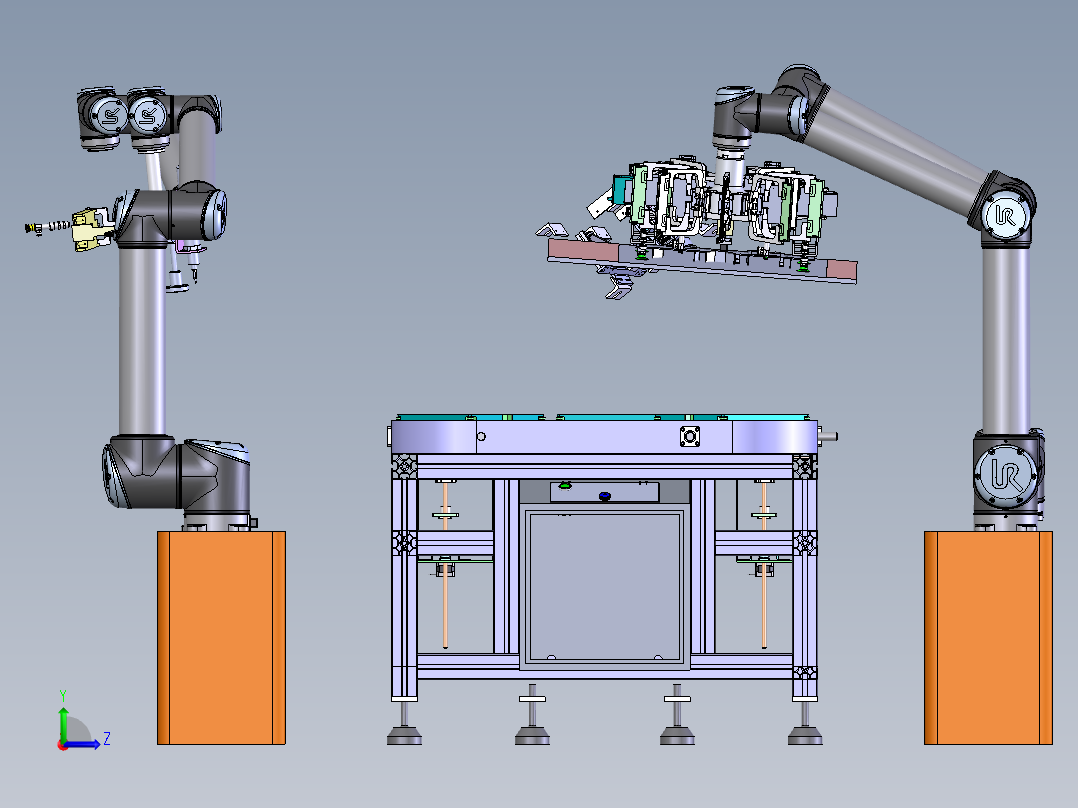Viewport: 1078px width, 808px height.
Task: Select the shaft stub on the table's right side
Action: [828, 436]
